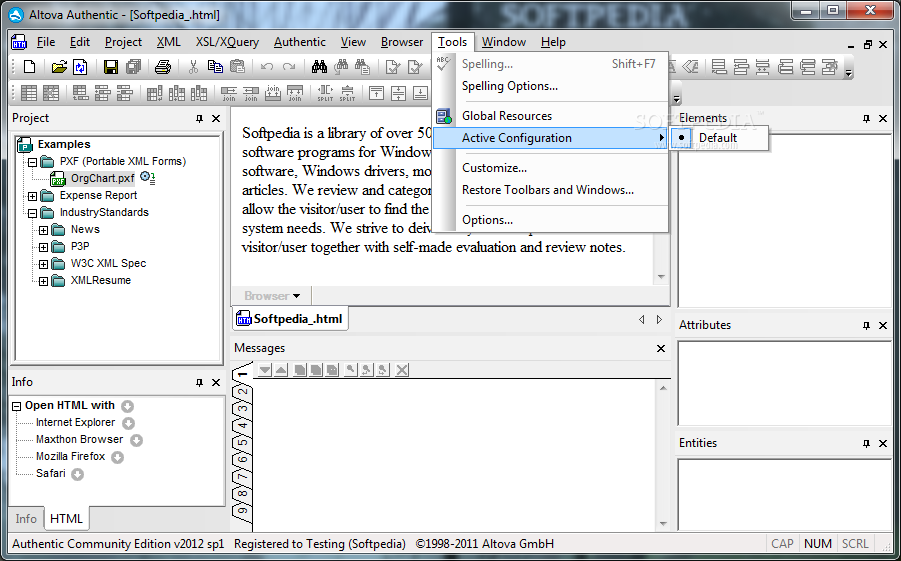Open the File menu
The height and width of the screenshot is (561, 901).
point(45,42)
